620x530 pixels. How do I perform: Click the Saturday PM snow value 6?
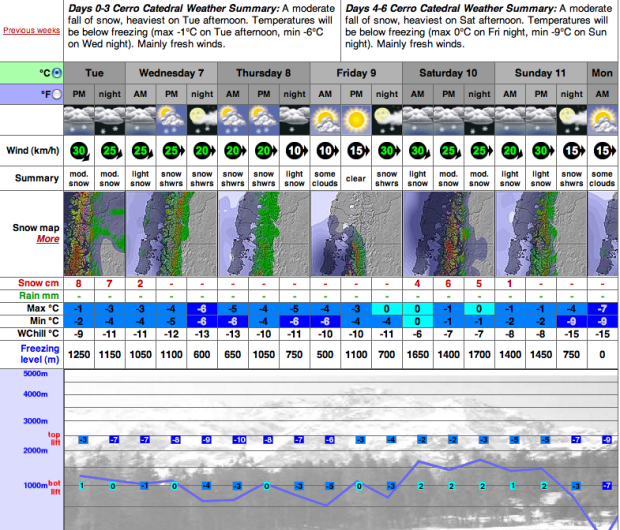pyautogui.click(x=448, y=284)
